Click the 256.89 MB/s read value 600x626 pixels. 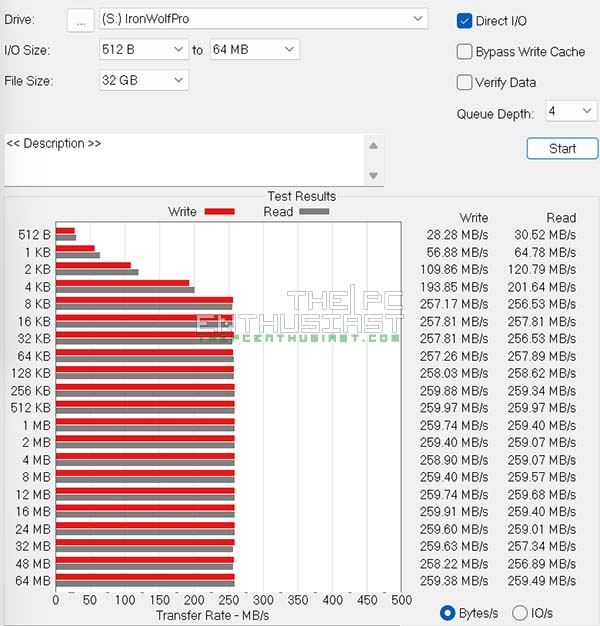coord(542,563)
